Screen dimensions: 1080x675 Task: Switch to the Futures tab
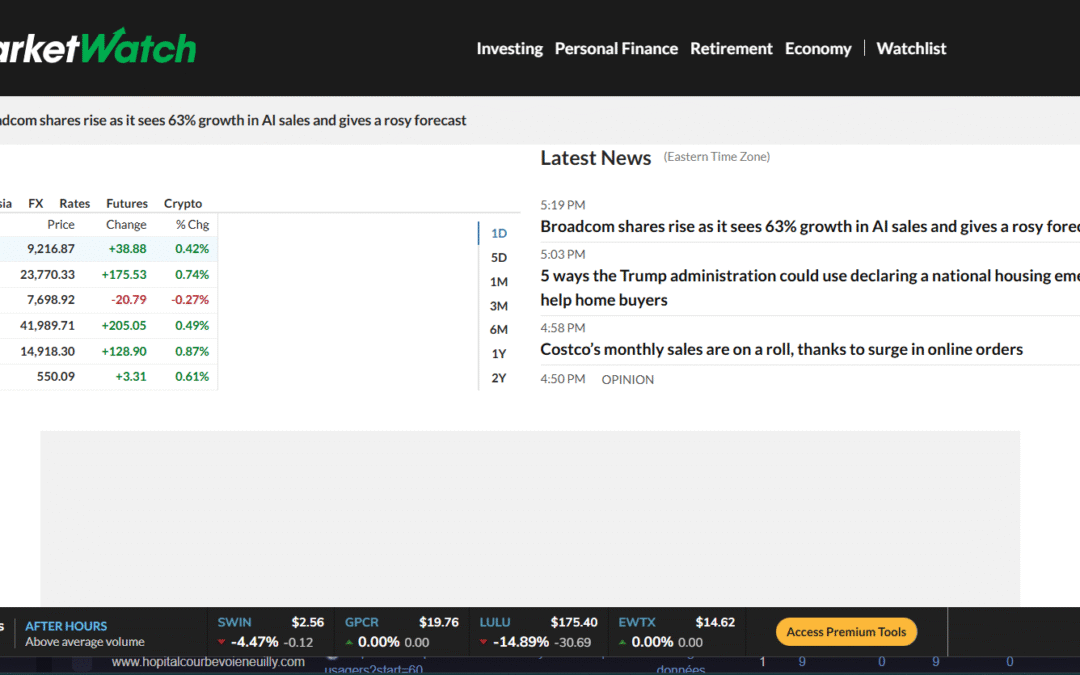coord(127,203)
